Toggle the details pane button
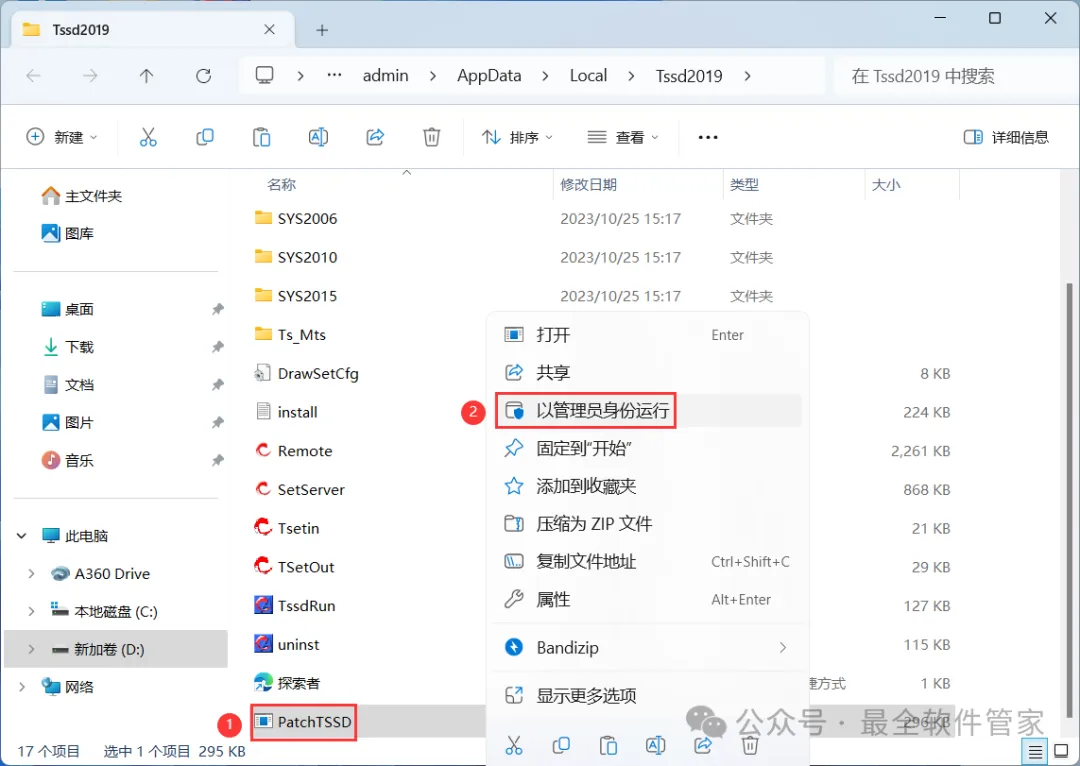This screenshot has width=1080, height=766. [1006, 137]
